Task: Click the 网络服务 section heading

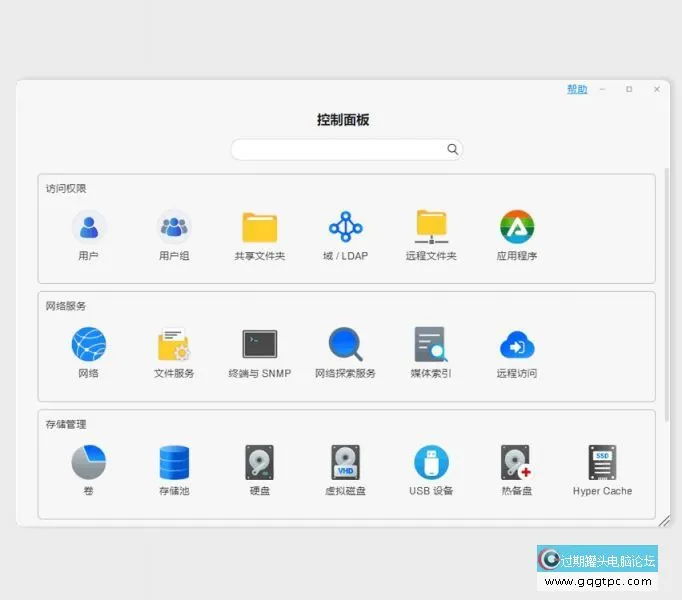Action: click(x=66, y=306)
